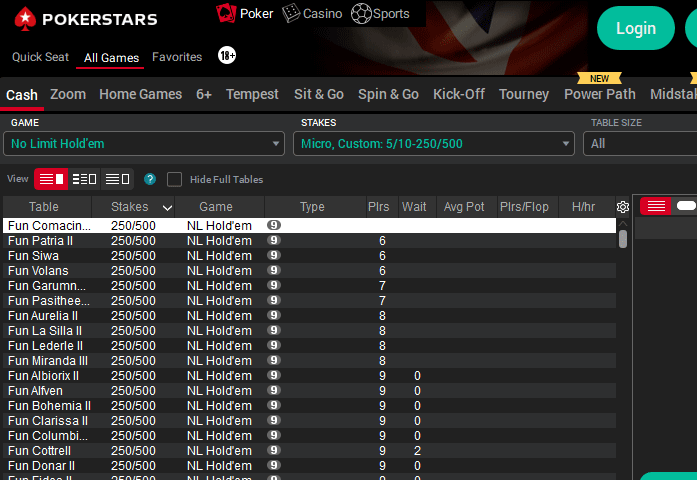The image size is (697, 480).
Task: Select the second split view layout icon
Action: [84, 179]
